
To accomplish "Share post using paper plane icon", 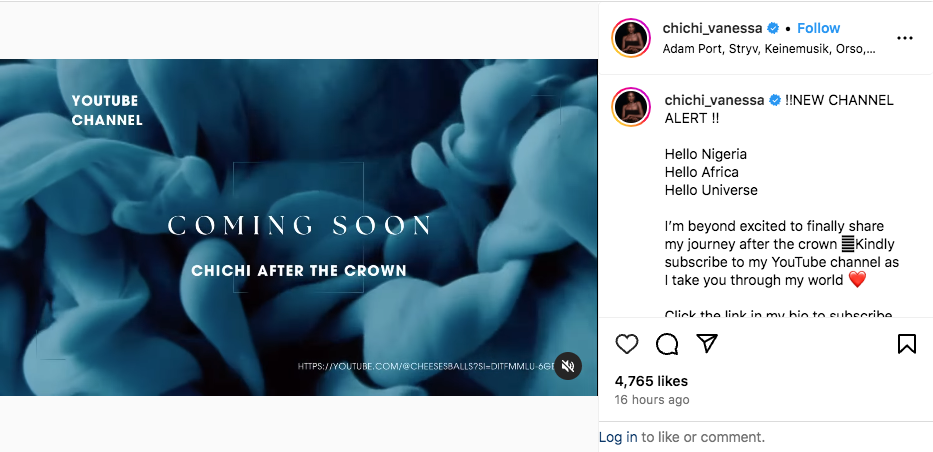I will pos(707,344).
